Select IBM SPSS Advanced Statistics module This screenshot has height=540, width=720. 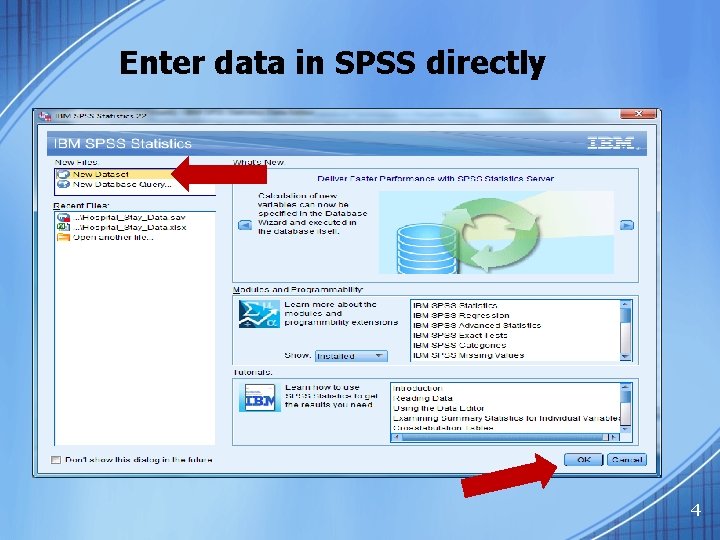[x=477, y=326]
